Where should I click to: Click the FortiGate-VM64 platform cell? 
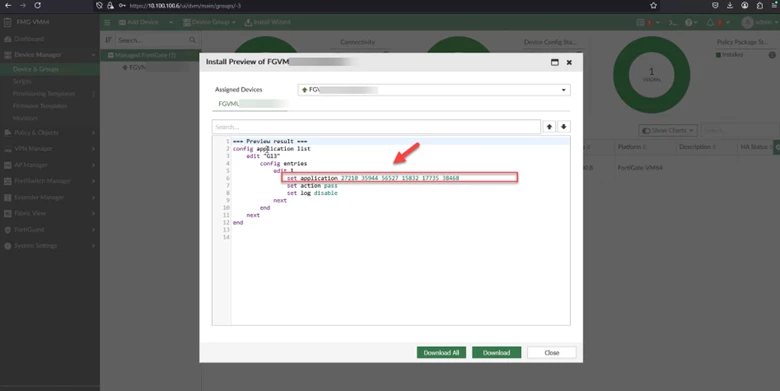click(x=640, y=168)
